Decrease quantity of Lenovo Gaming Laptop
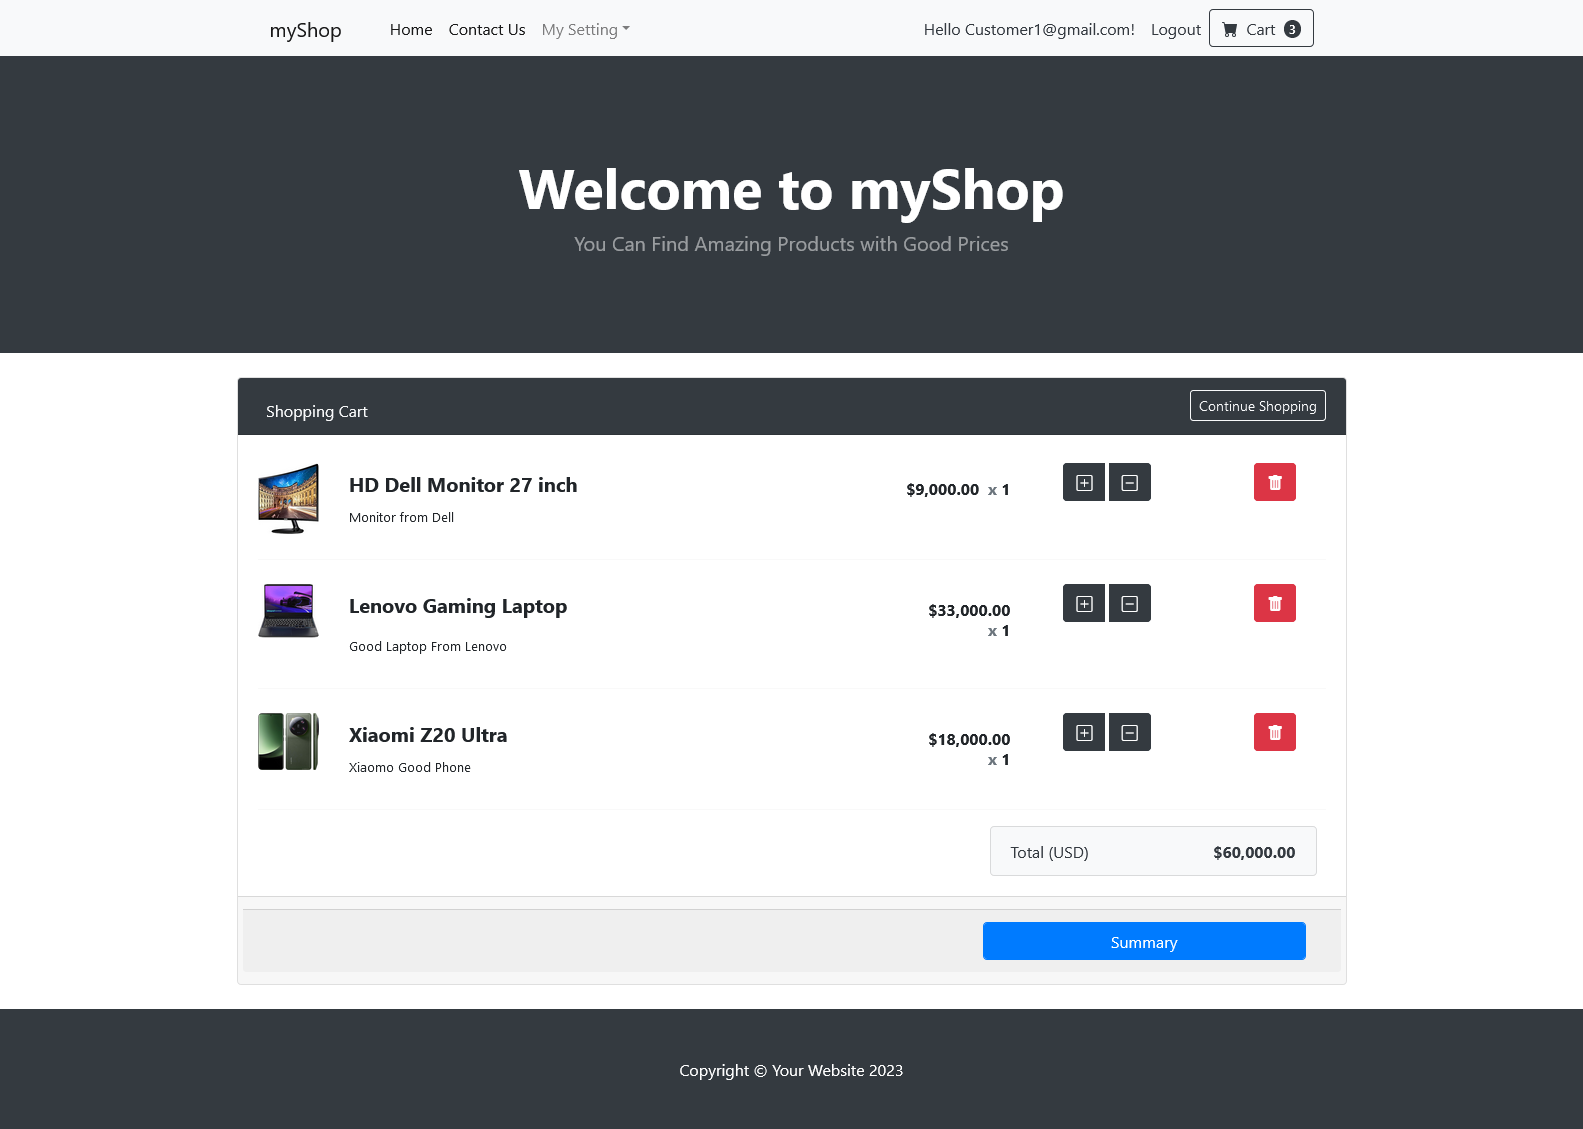 1129,604
